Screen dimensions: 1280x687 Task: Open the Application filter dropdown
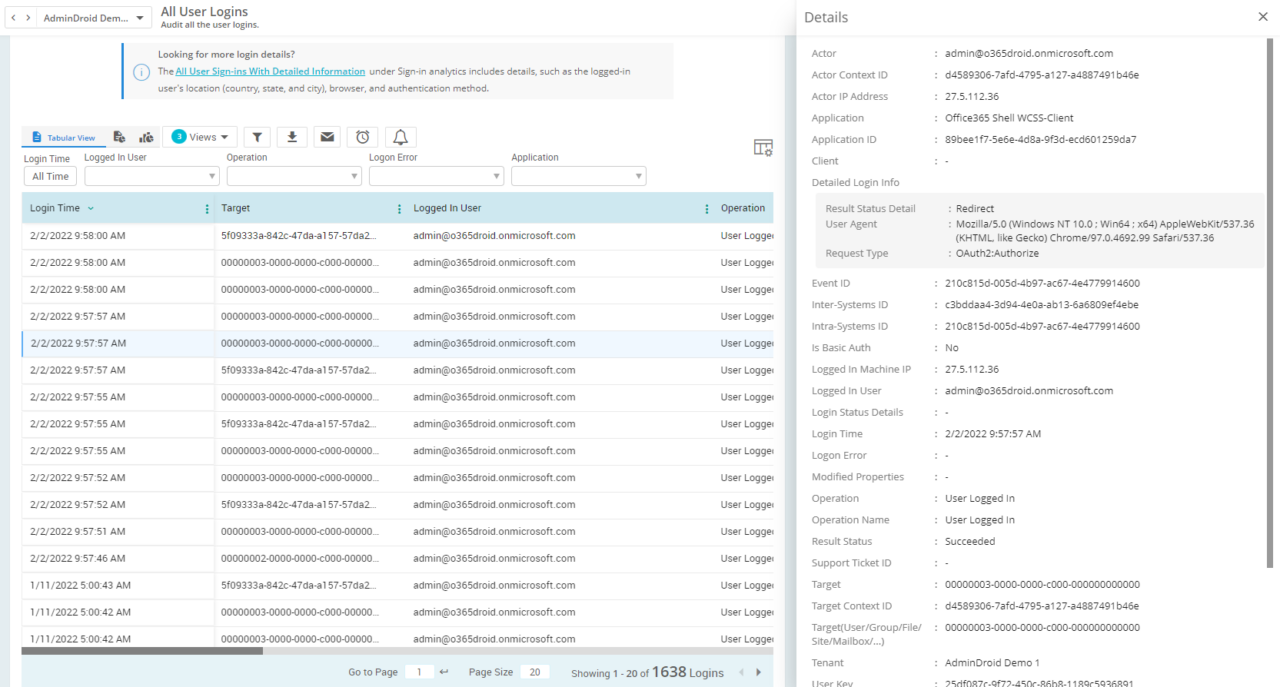pos(578,175)
